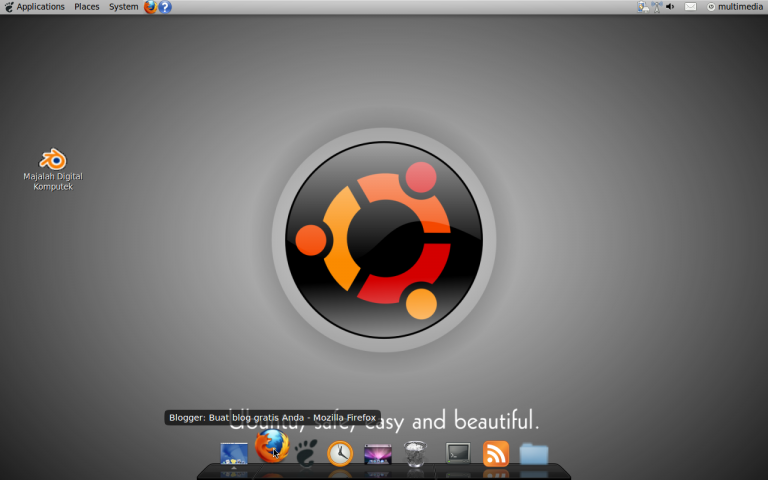The height and width of the screenshot is (480, 768).
Task: Launch Firefox from the top panel
Action: 150,7
